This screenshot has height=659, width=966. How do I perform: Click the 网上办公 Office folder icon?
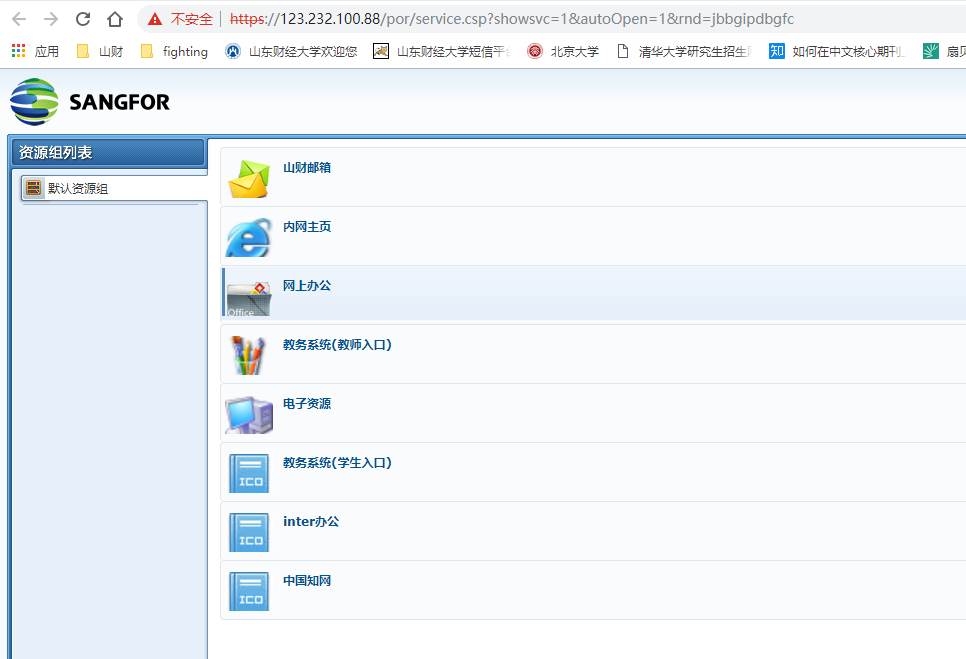pos(248,297)
